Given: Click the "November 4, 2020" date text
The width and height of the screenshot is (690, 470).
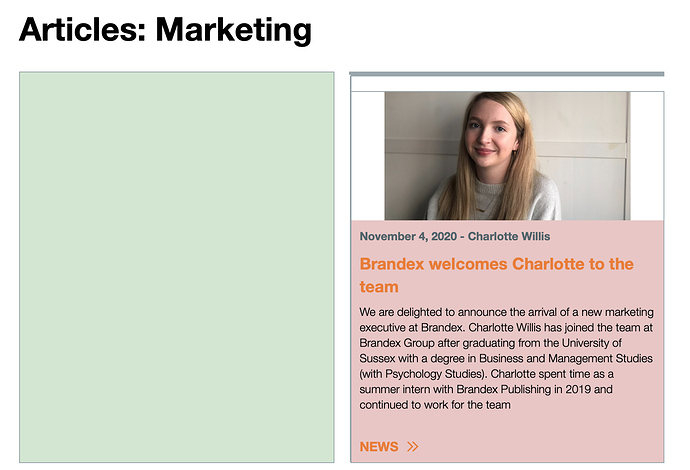Looking at the screenshot, I should click(408, 236).
